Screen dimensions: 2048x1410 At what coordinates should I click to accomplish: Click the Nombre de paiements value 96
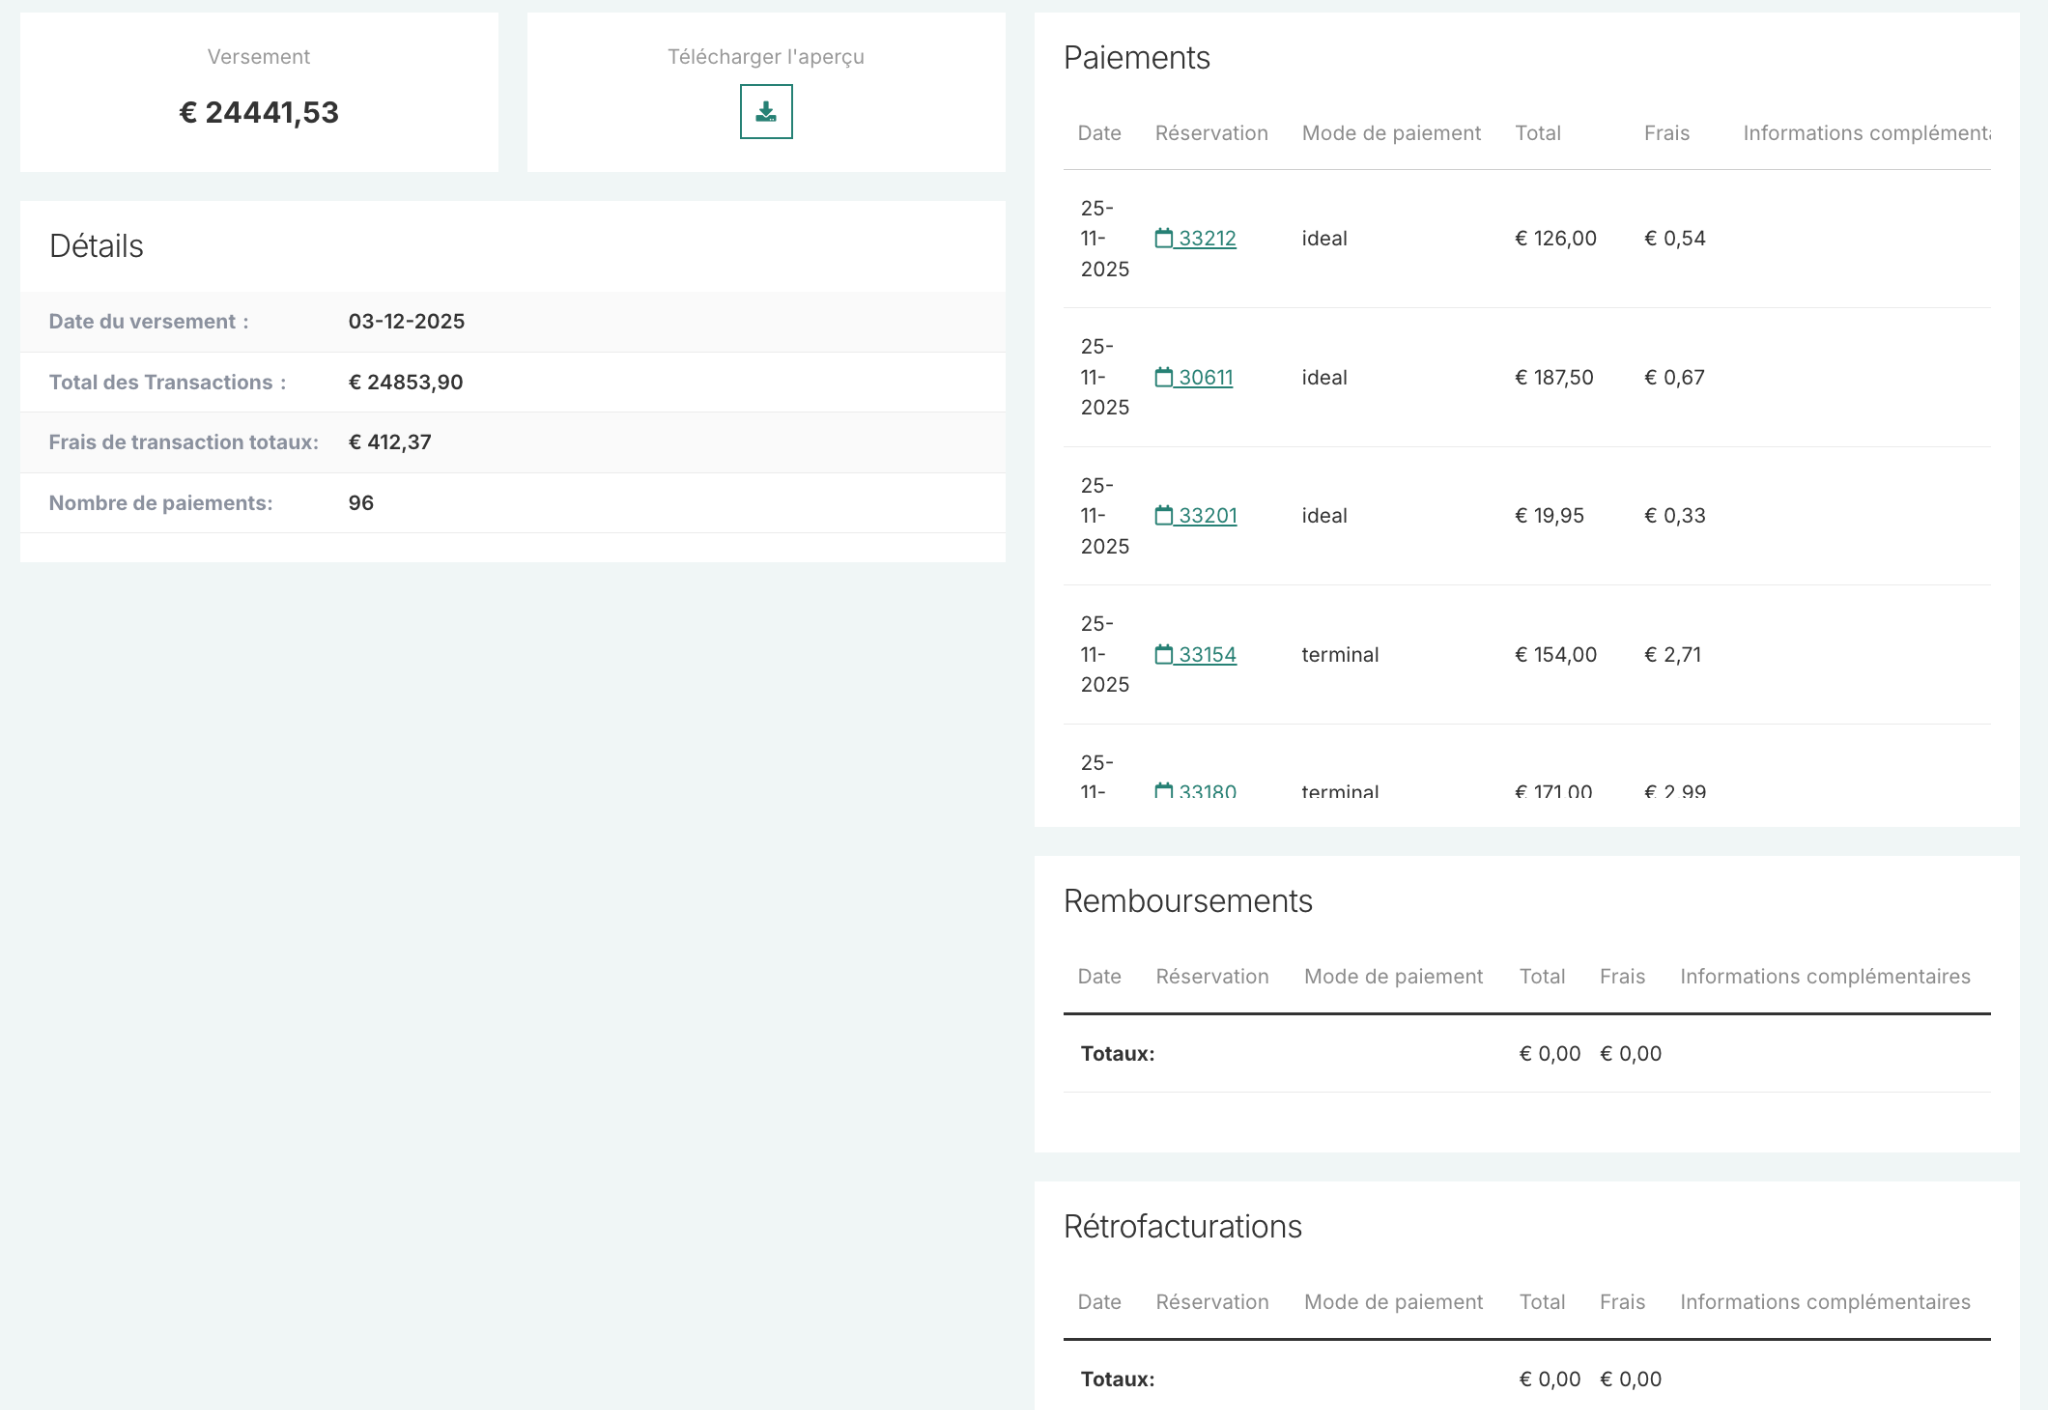pyautogui.click(x=361, y=503)
